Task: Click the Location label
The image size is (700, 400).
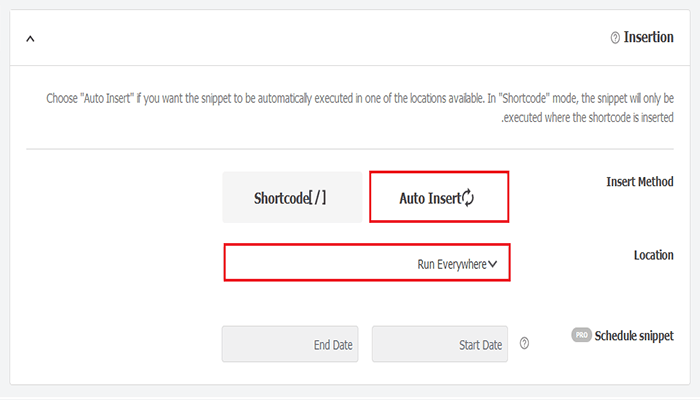Action: click(653, 255)
